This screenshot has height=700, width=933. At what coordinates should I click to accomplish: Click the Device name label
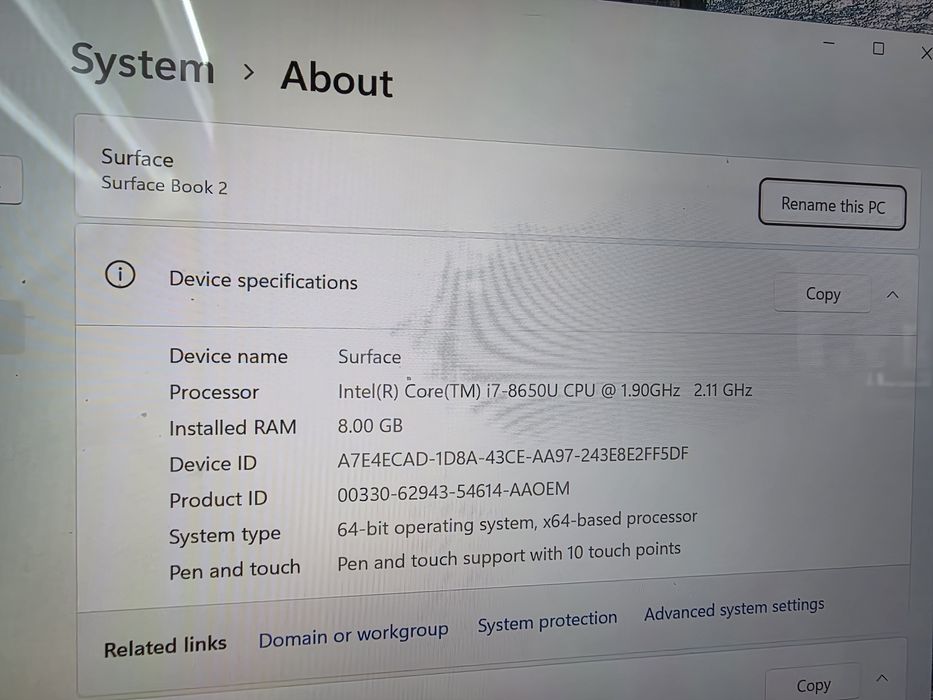[x=228, y=356]
